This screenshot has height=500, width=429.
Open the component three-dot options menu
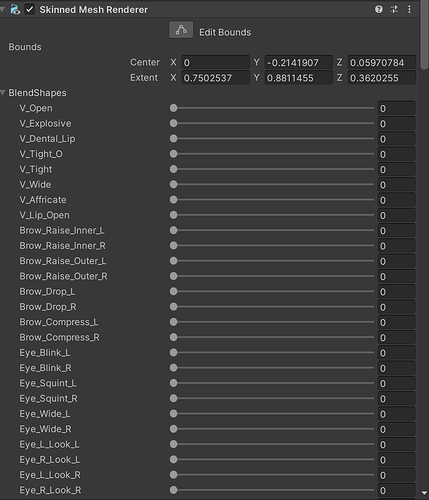coord(409,9)
